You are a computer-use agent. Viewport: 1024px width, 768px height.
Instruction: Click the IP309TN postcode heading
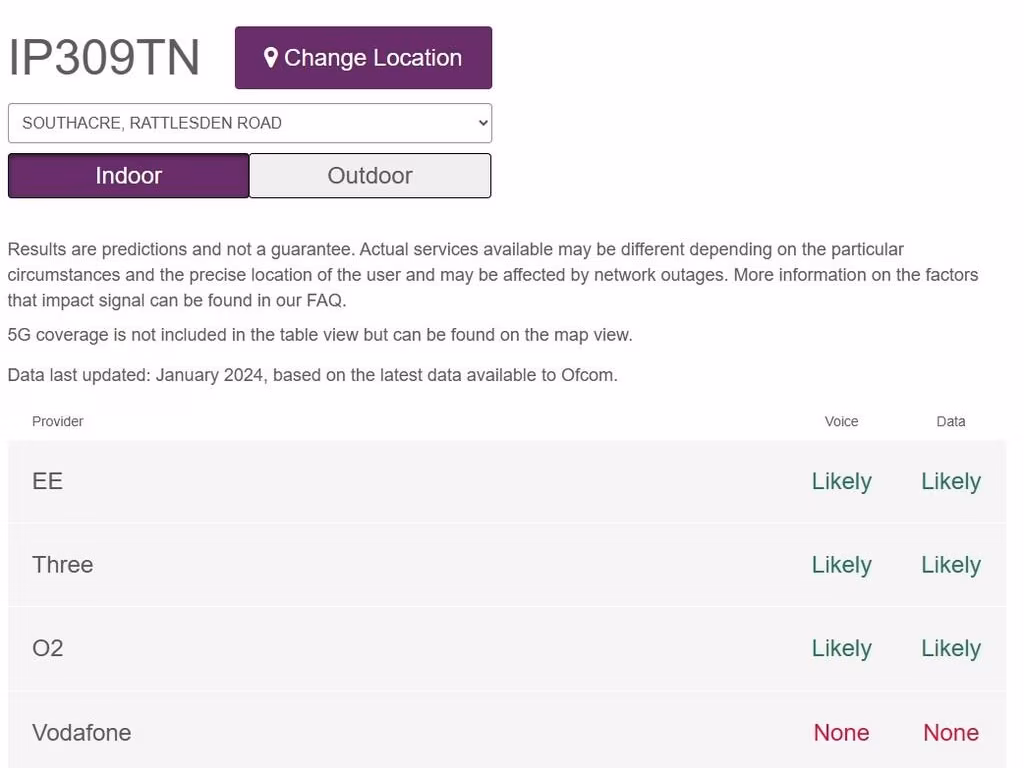click(x=104, y=57)
